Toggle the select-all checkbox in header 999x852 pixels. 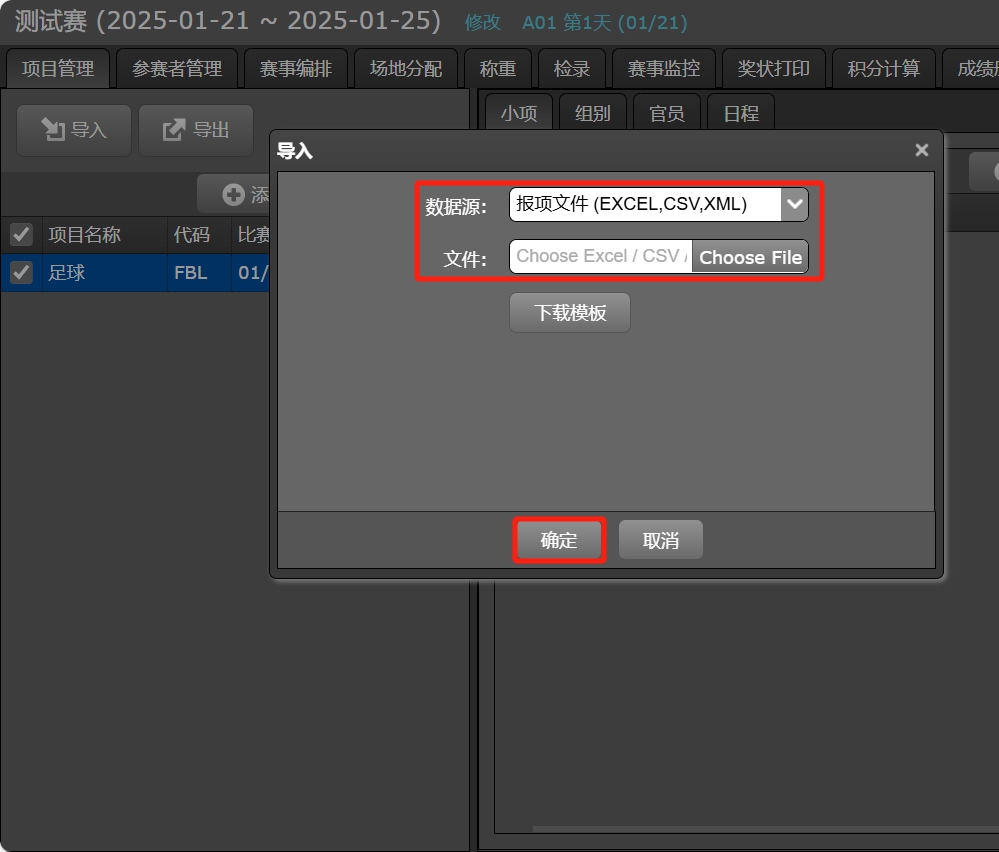click(x=21, y=235)
